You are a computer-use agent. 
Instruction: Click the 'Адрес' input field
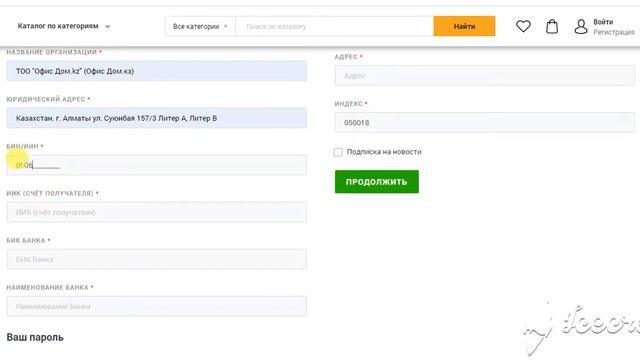[484, 76]
